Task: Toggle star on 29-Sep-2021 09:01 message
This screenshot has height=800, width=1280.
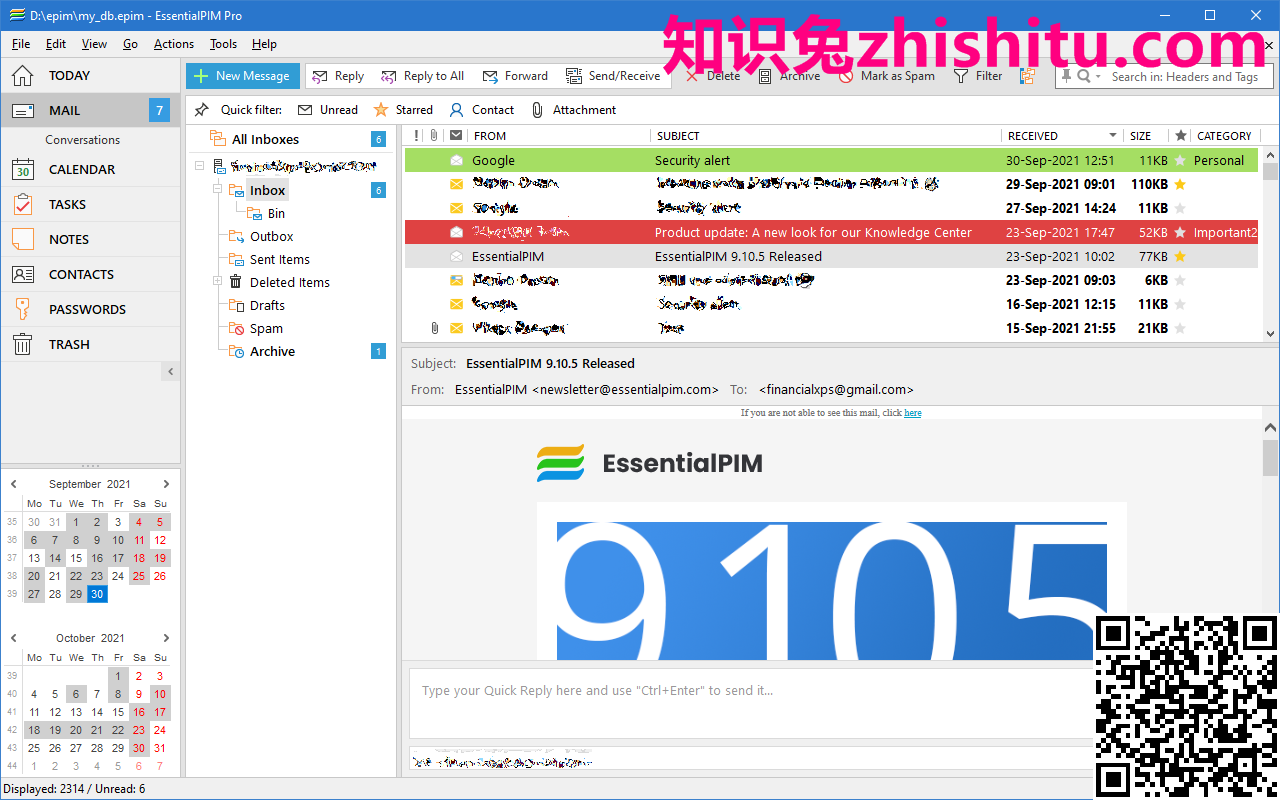Action: [x=1180, y=184]
